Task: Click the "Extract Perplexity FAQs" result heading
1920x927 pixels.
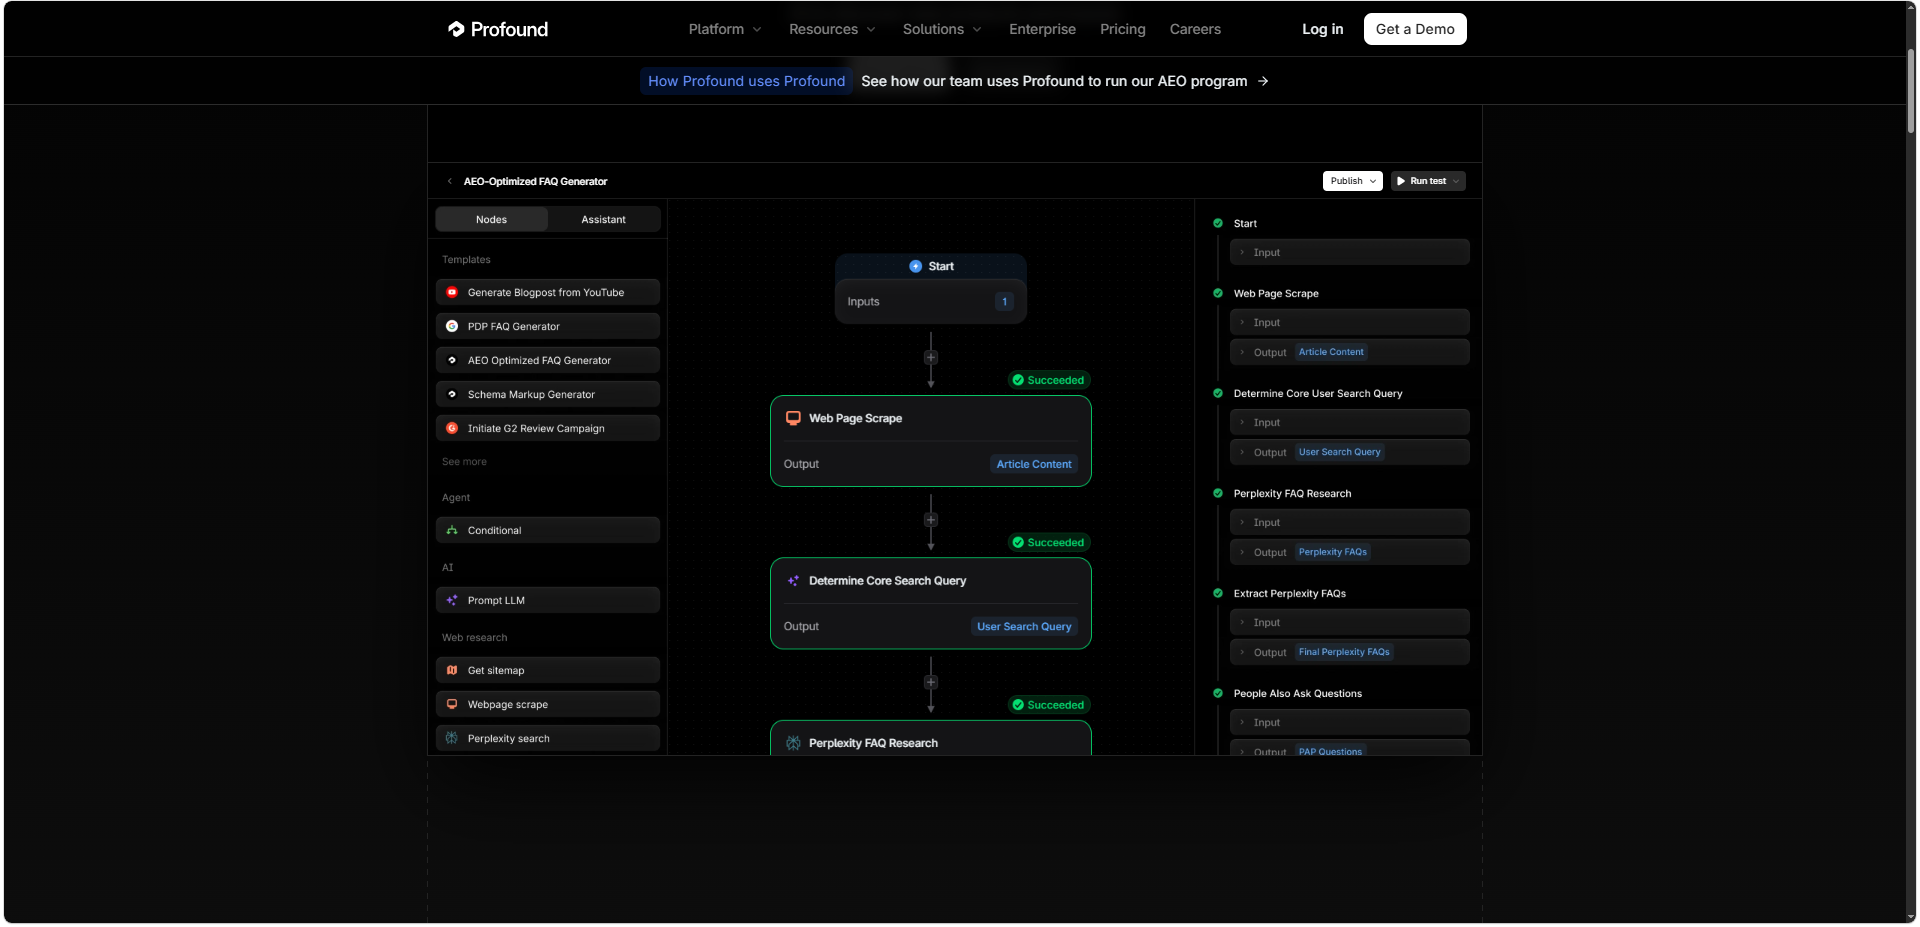Action: 1290,593
